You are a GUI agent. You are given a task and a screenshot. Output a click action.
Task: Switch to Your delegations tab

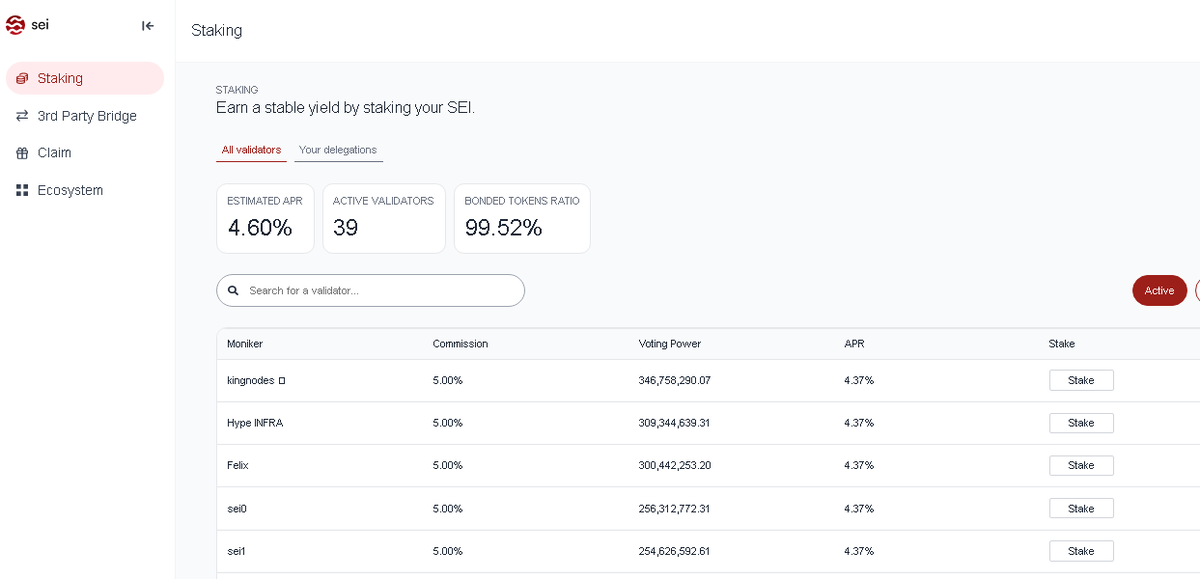pyautogui.click(x=338, y=150)
